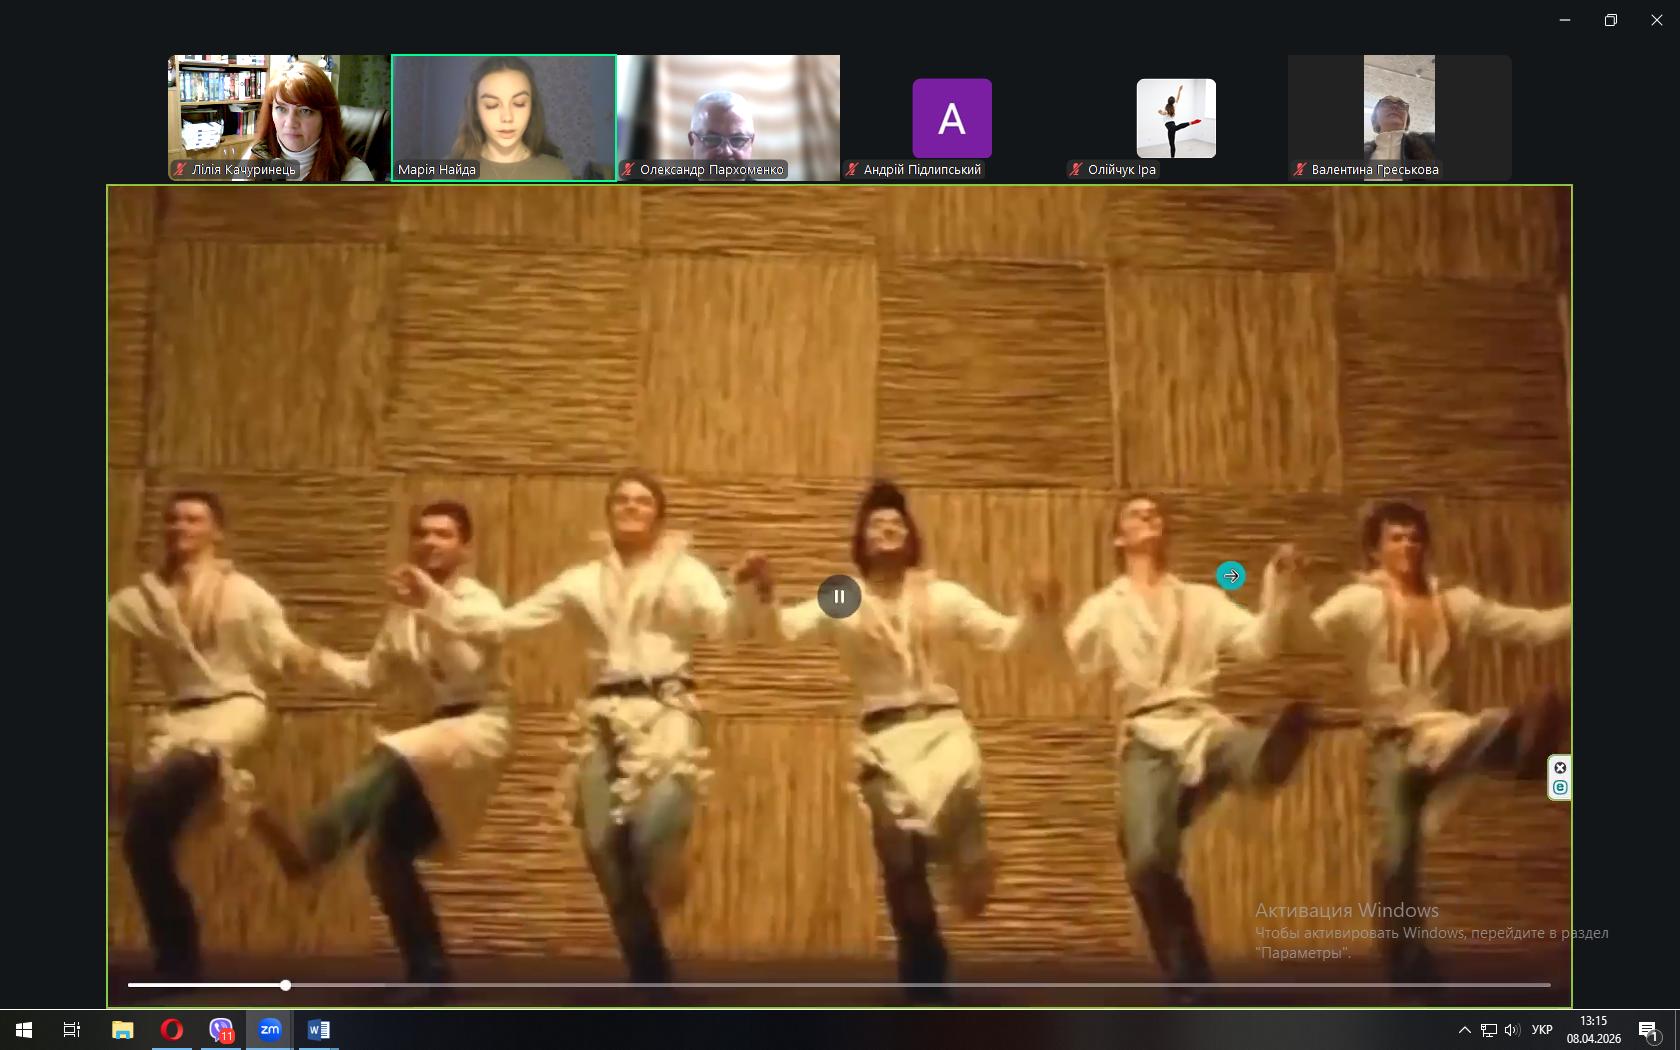Image resolution: width=1680 pixels, height=1050 pixels.
Task: Open Opera browser from taskbar
Action: [x=172, y=1029]
